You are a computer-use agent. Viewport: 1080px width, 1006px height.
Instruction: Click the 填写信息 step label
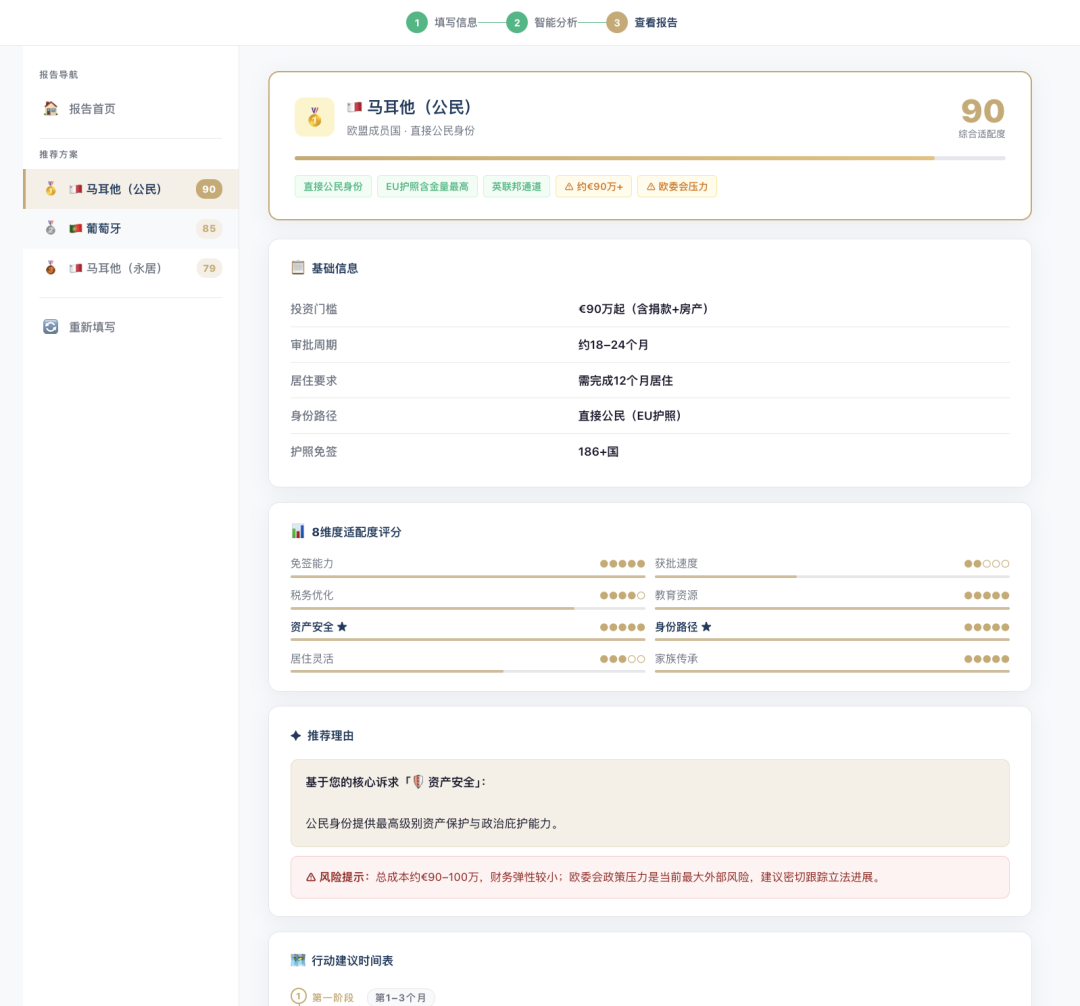456,23
